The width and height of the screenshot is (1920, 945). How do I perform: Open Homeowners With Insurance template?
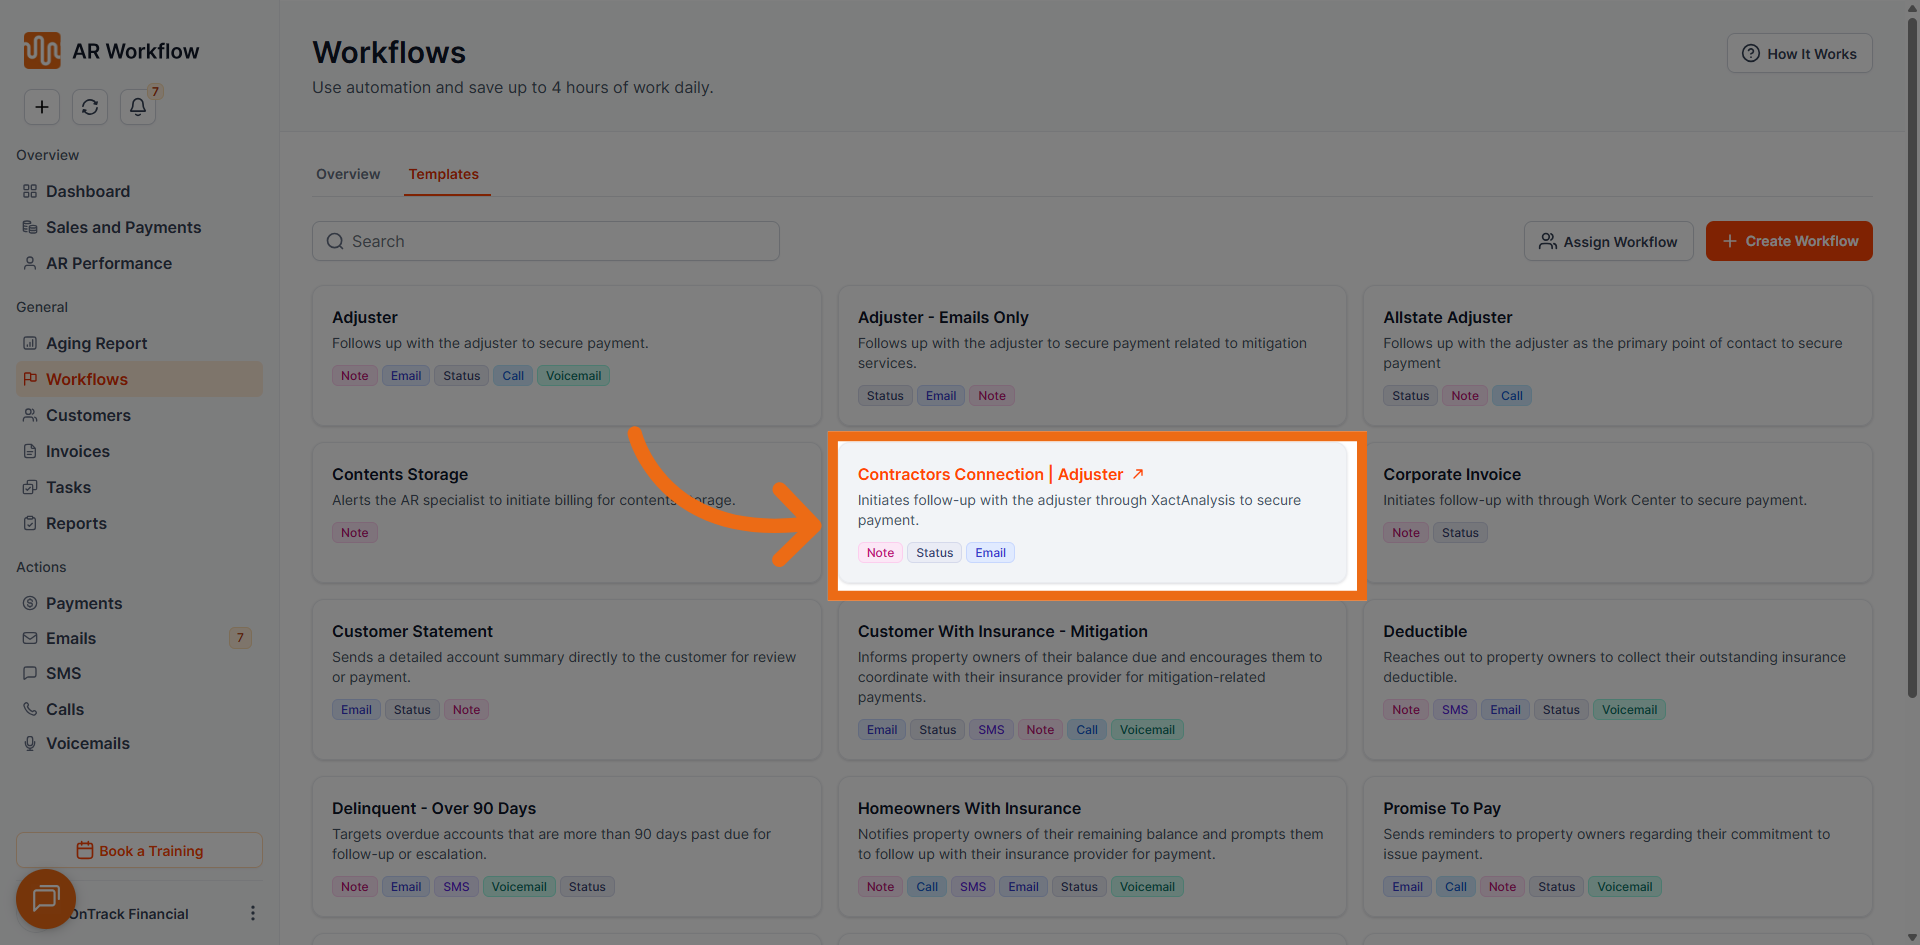click(x=1092, y=847)
